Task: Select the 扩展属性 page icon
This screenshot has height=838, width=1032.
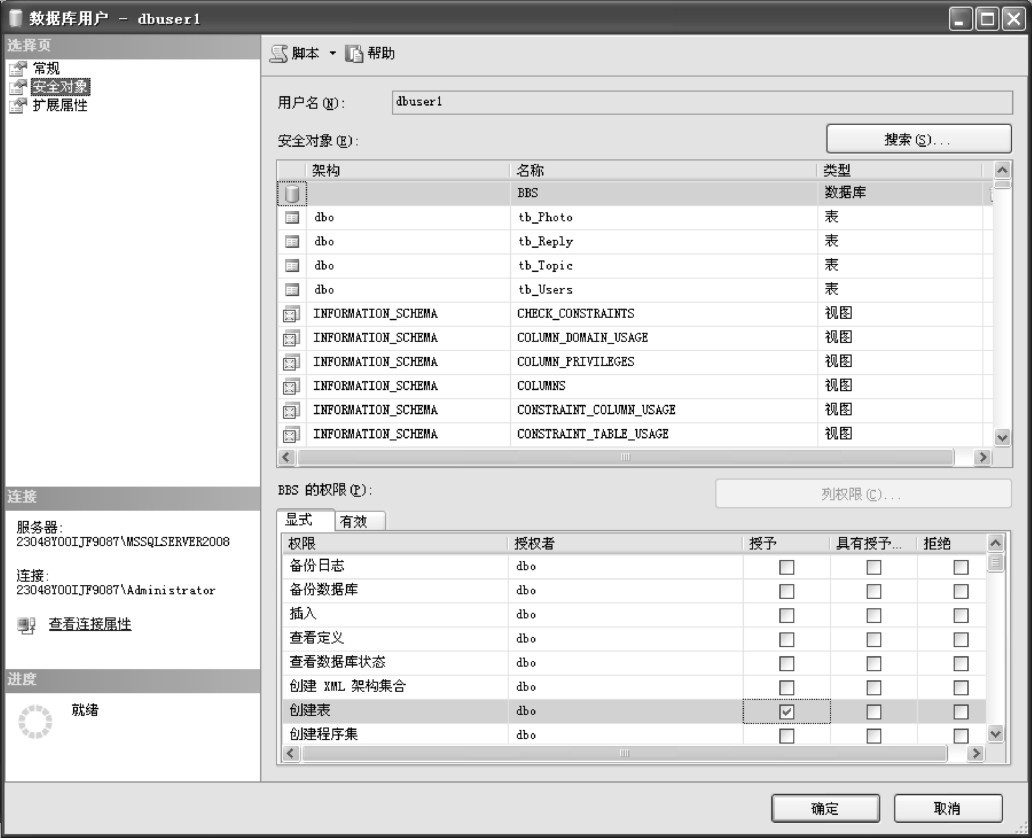Action: click(16, 105)
